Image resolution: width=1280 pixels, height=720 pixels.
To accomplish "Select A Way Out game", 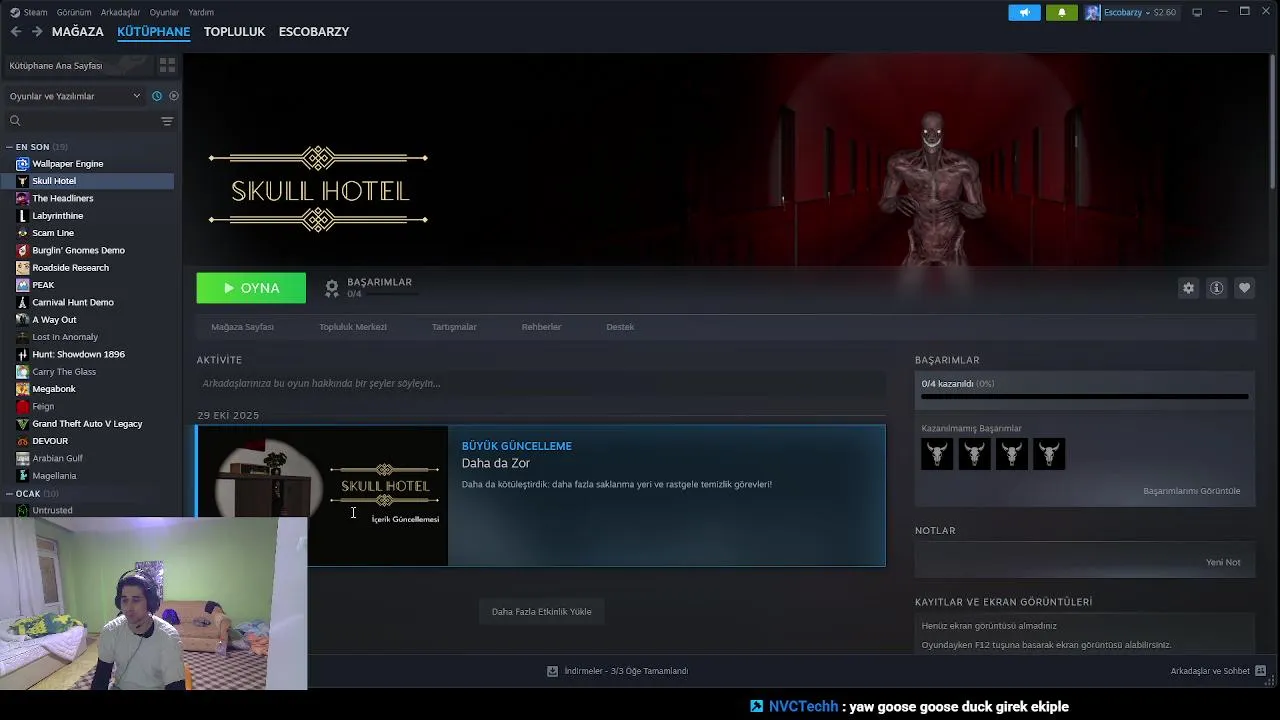I will (54, 320).
